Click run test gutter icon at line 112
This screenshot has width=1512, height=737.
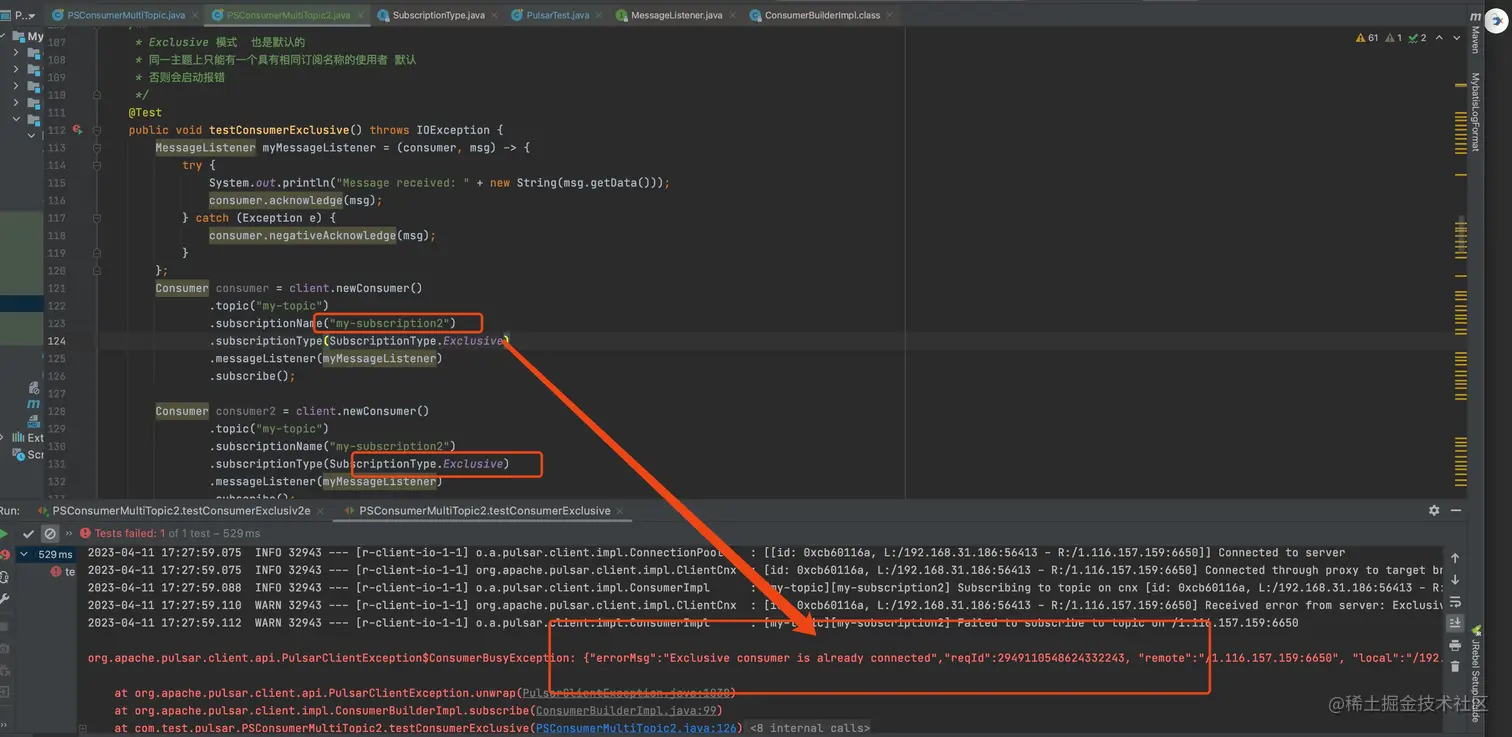point(78,130)
